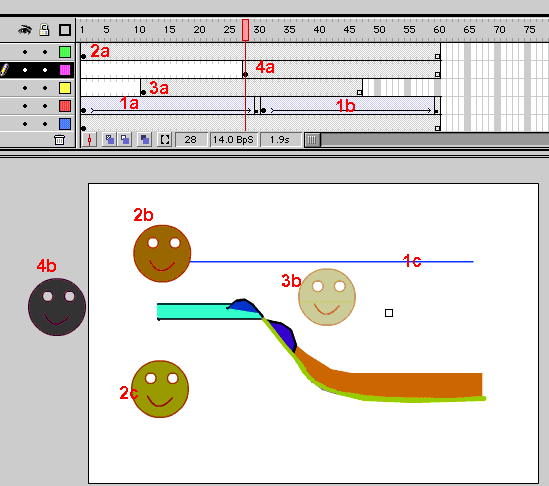Click the green layer outline color swatch
Viewport: 549px width, 486px height.
point(65,52)
